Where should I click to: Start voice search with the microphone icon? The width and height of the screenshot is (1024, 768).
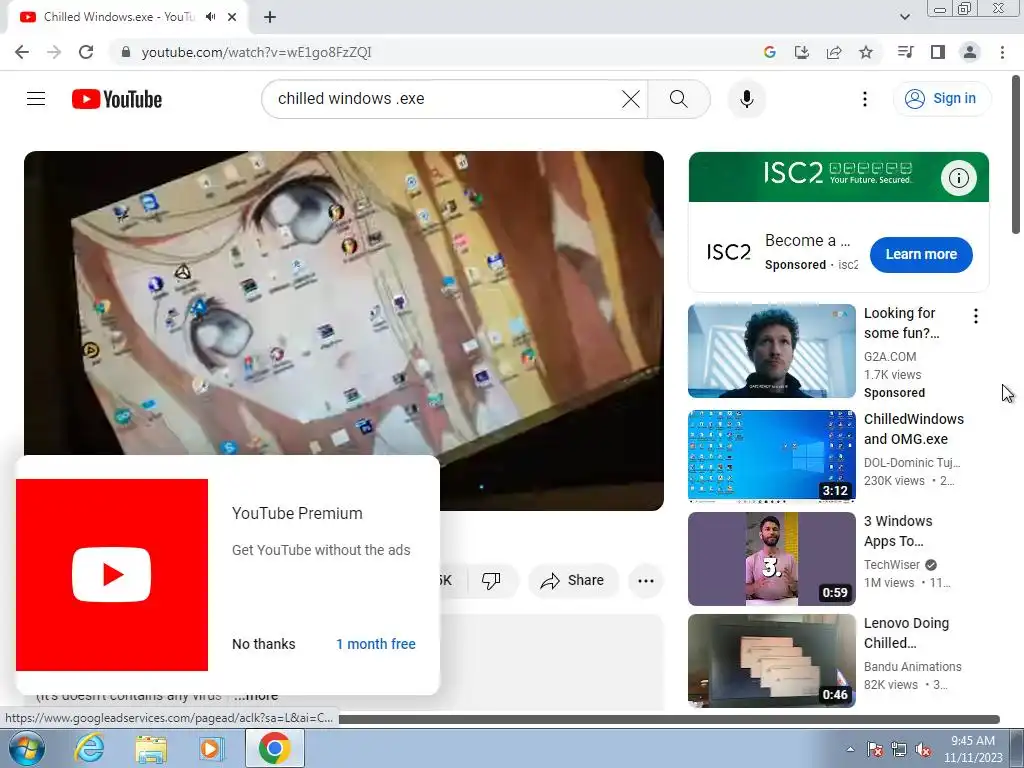point(746,99)
